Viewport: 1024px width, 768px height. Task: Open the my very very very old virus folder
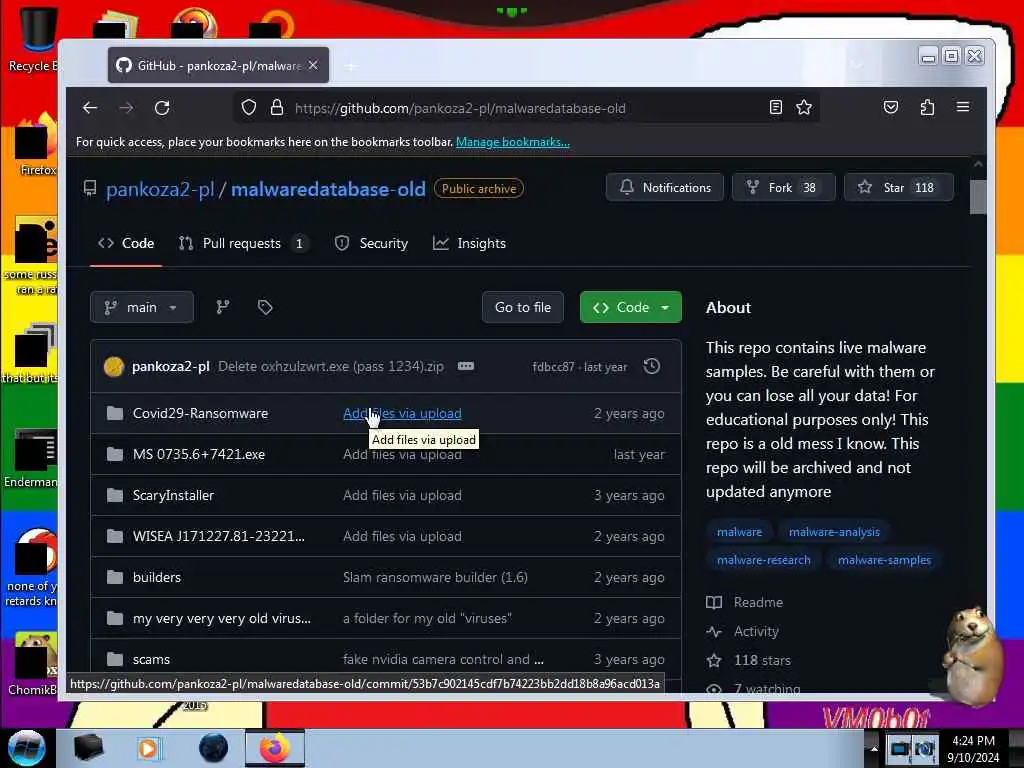(221, 618)
